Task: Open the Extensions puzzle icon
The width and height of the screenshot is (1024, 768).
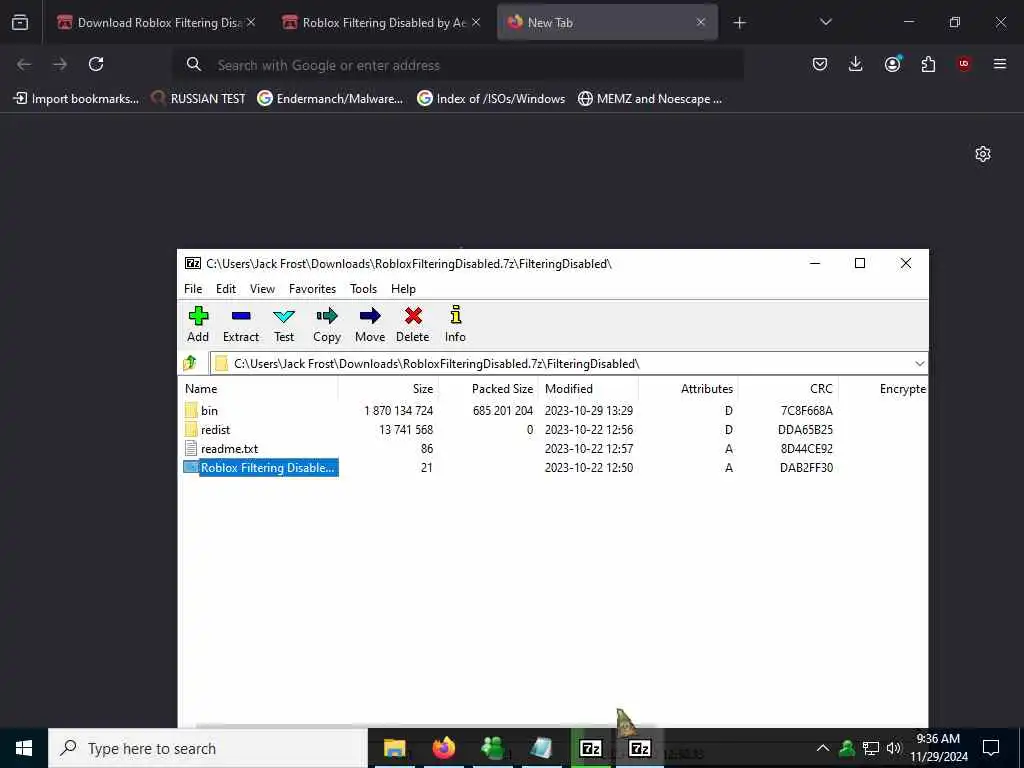Action: click(x=928, y=64)
